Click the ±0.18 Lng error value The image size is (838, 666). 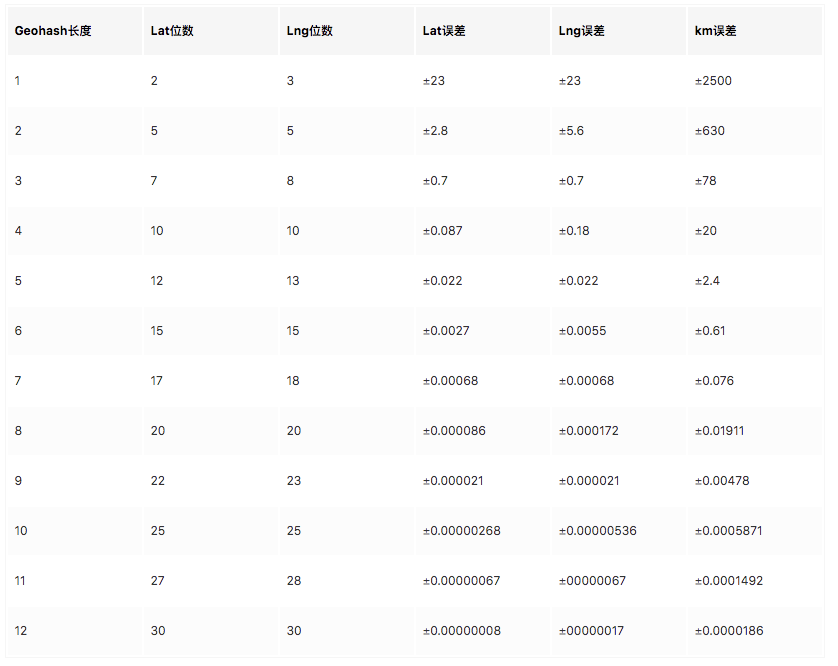click(574, 231)
